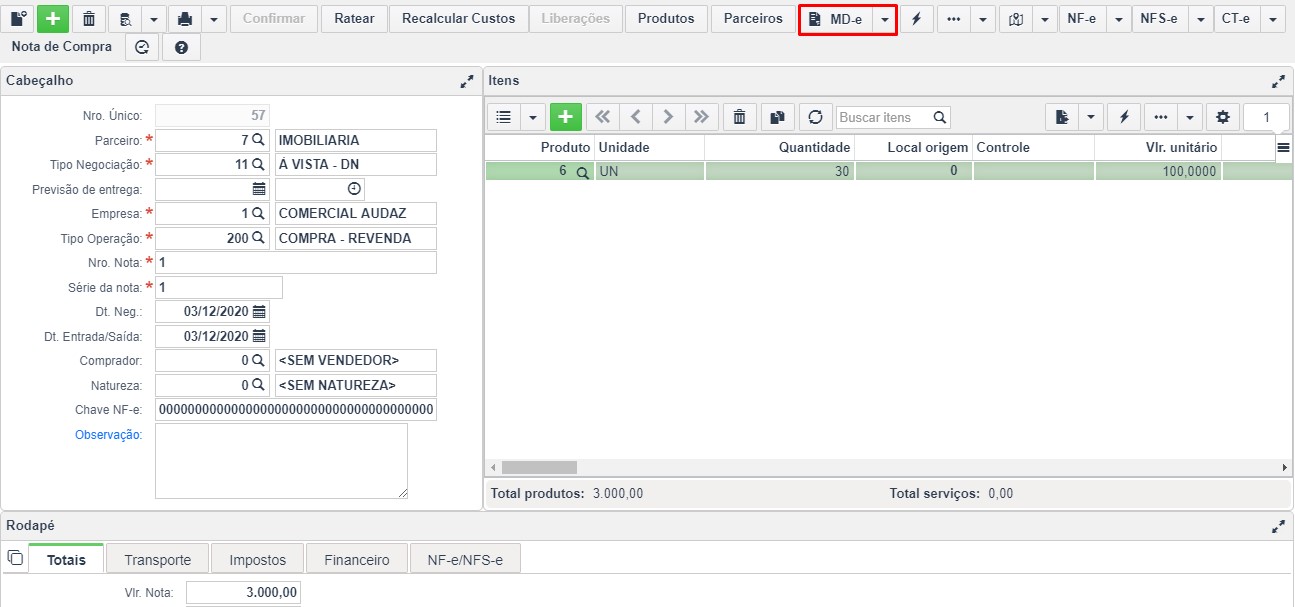Add a new note with green plus
Viewport: 1295px width, 607px height.
pyautogui.click(x=53, y=18)
